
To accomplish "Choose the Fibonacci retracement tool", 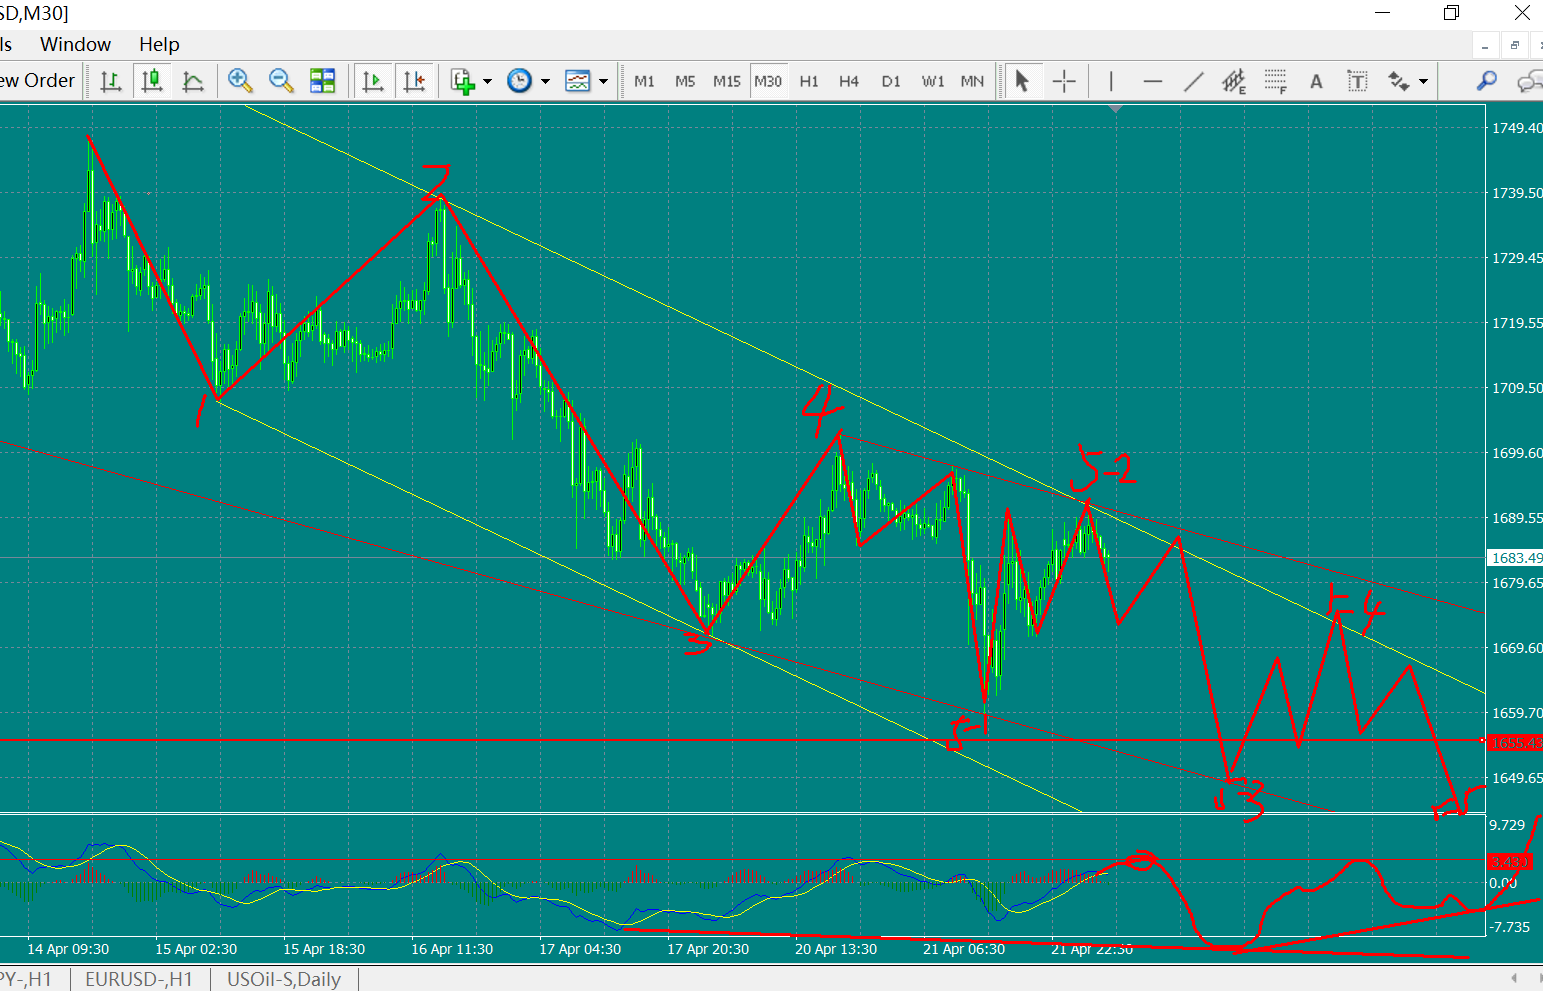I will point(1275,81).
